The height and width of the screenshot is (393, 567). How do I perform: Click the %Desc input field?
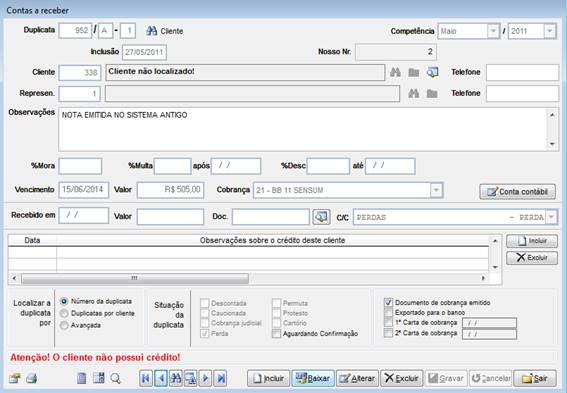point(328,166)
